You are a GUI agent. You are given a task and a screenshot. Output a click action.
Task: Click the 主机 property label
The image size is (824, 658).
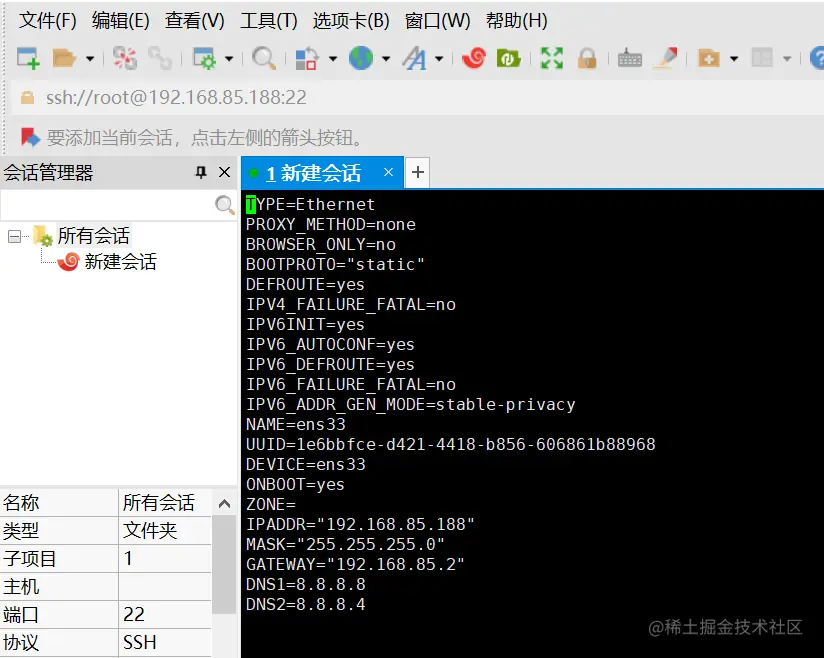click(x=21, y=587)
